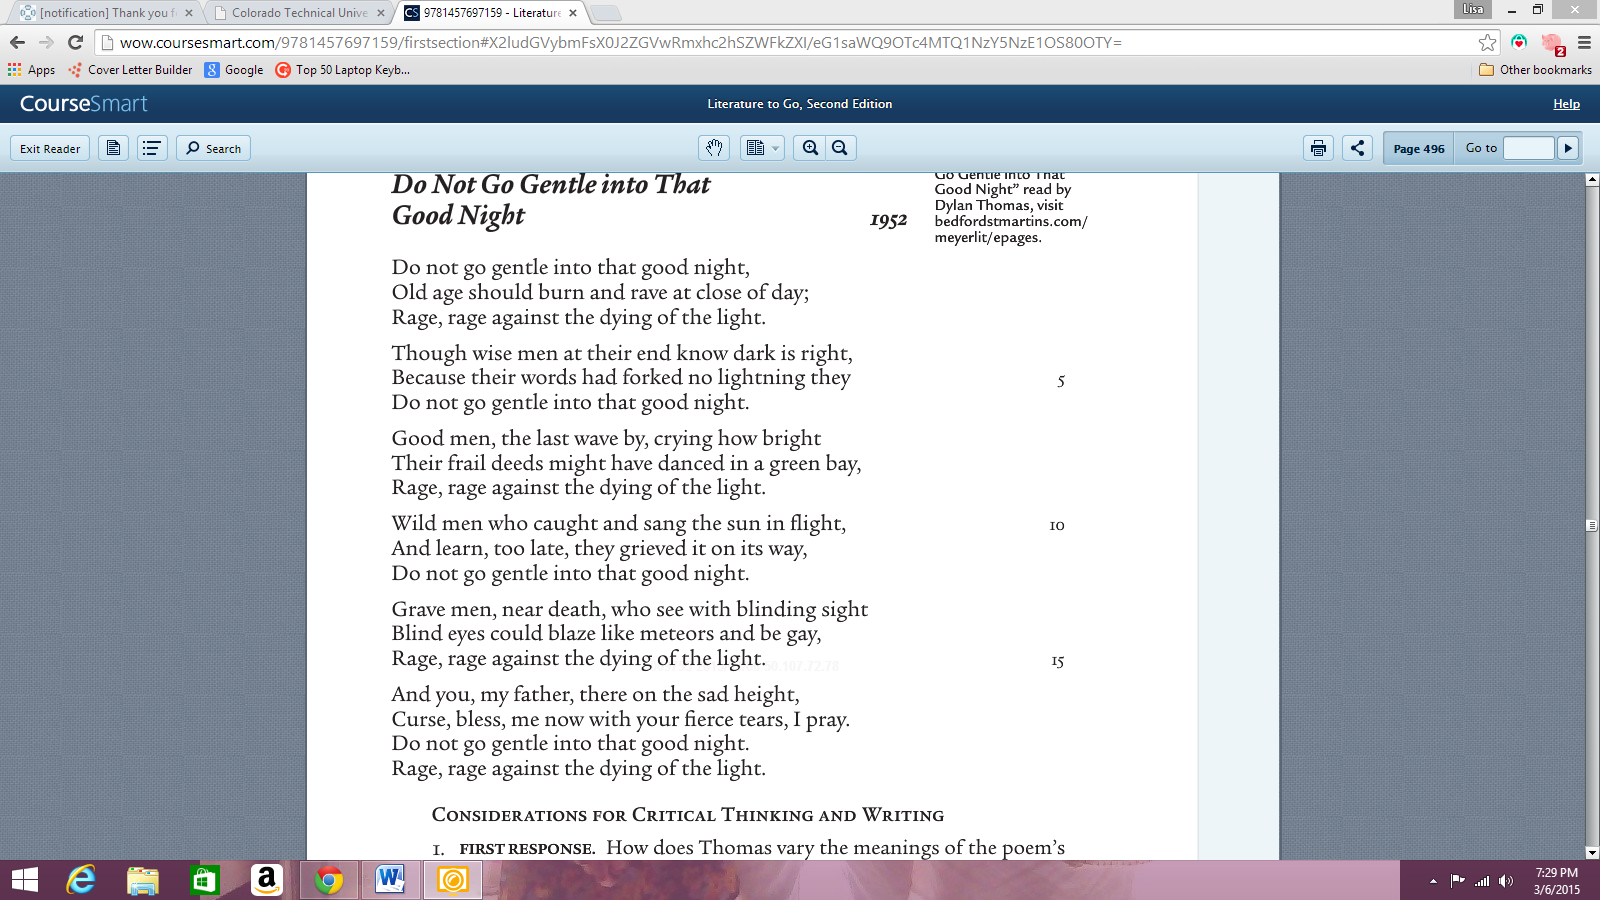The image size is (1600, 900).
Task: Open the Other bookmarks folder
Action: (x=1535, y=70)
